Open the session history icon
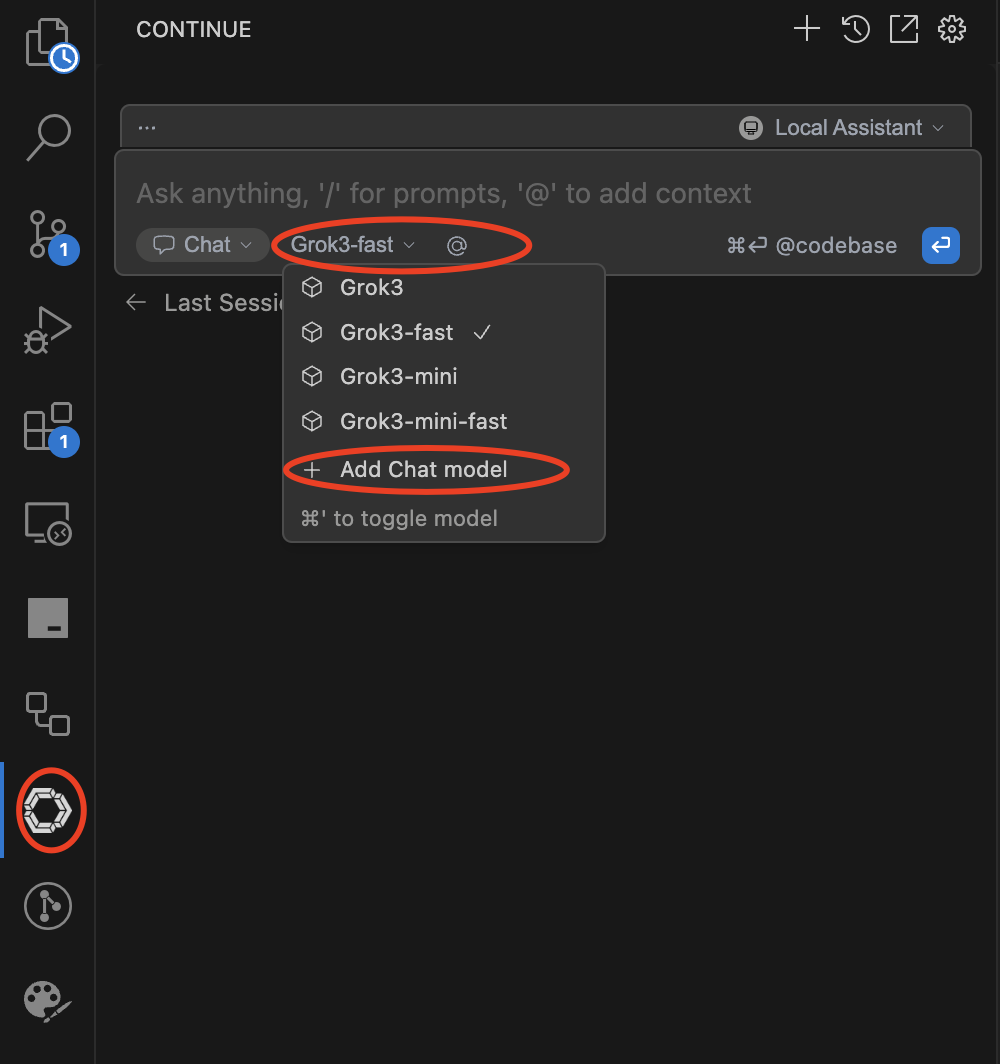Screen dimensions: 1000x1064 click(x=855, y=30)
